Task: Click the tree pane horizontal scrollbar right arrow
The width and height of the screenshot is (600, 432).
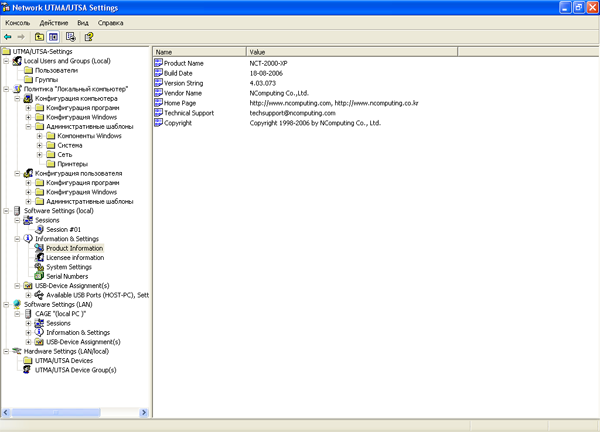Action: (144, 412)
